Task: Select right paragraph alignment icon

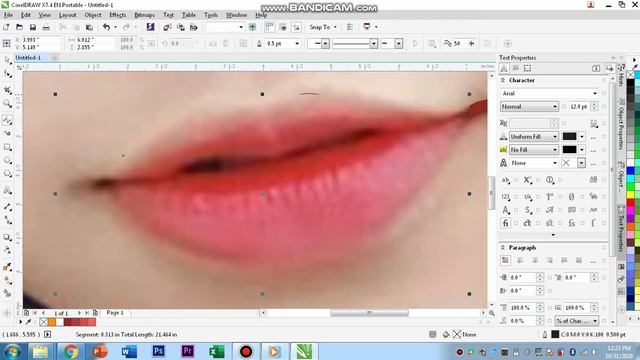Action: point(550,260)
